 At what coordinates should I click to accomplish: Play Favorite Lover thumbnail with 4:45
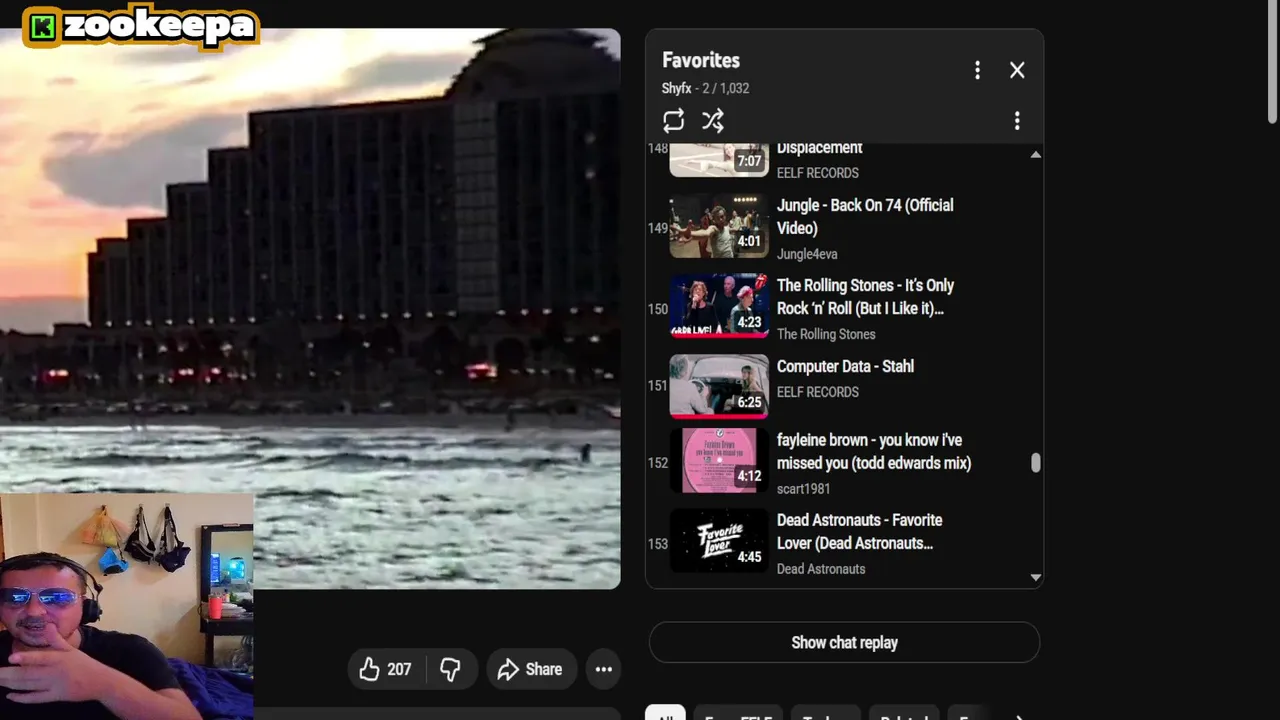[x=719, y=541]
